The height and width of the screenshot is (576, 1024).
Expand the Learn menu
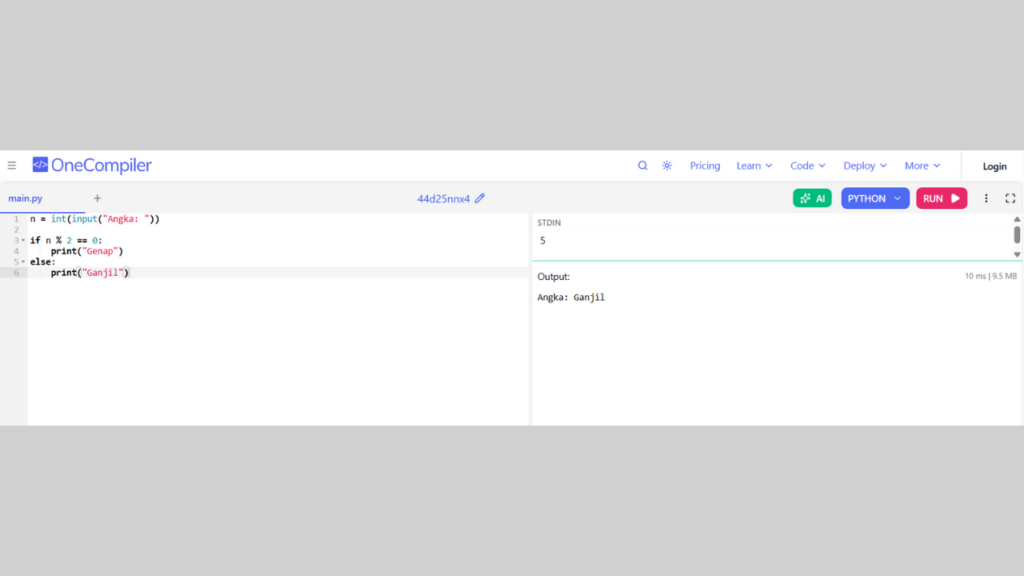coord(754,166)
